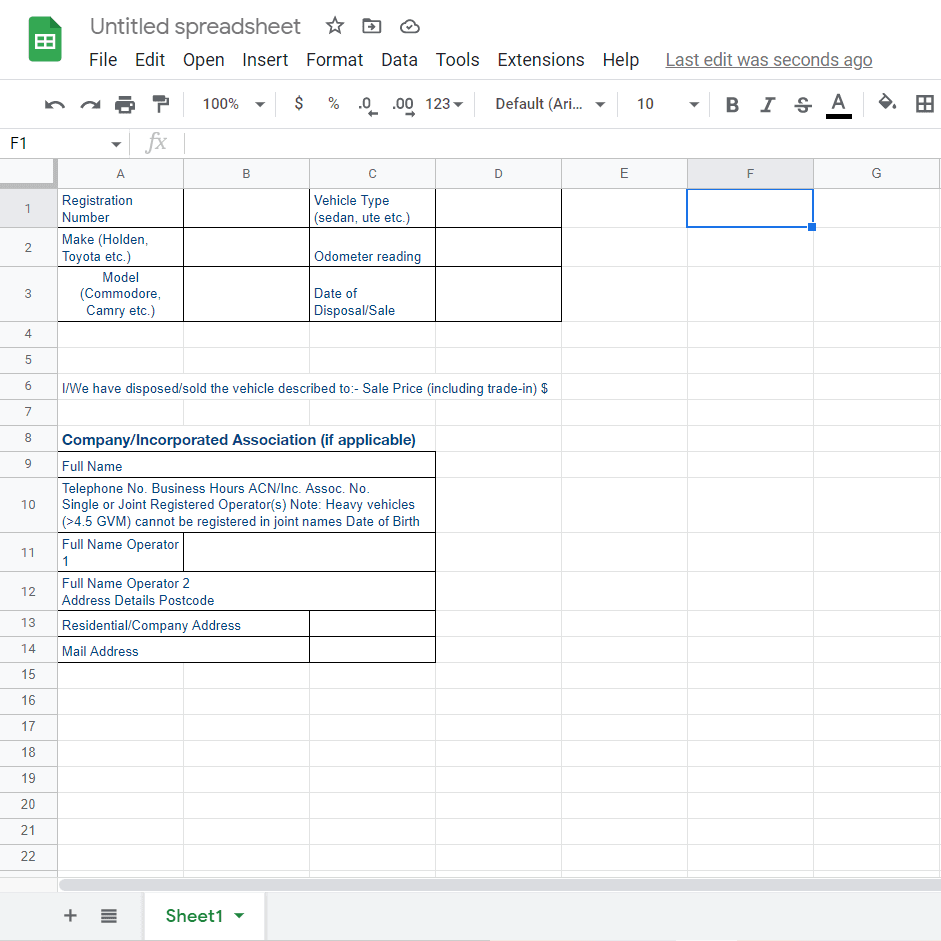941x941 pixels.
Task: Open the Help menu
Action: coord(621,60)
